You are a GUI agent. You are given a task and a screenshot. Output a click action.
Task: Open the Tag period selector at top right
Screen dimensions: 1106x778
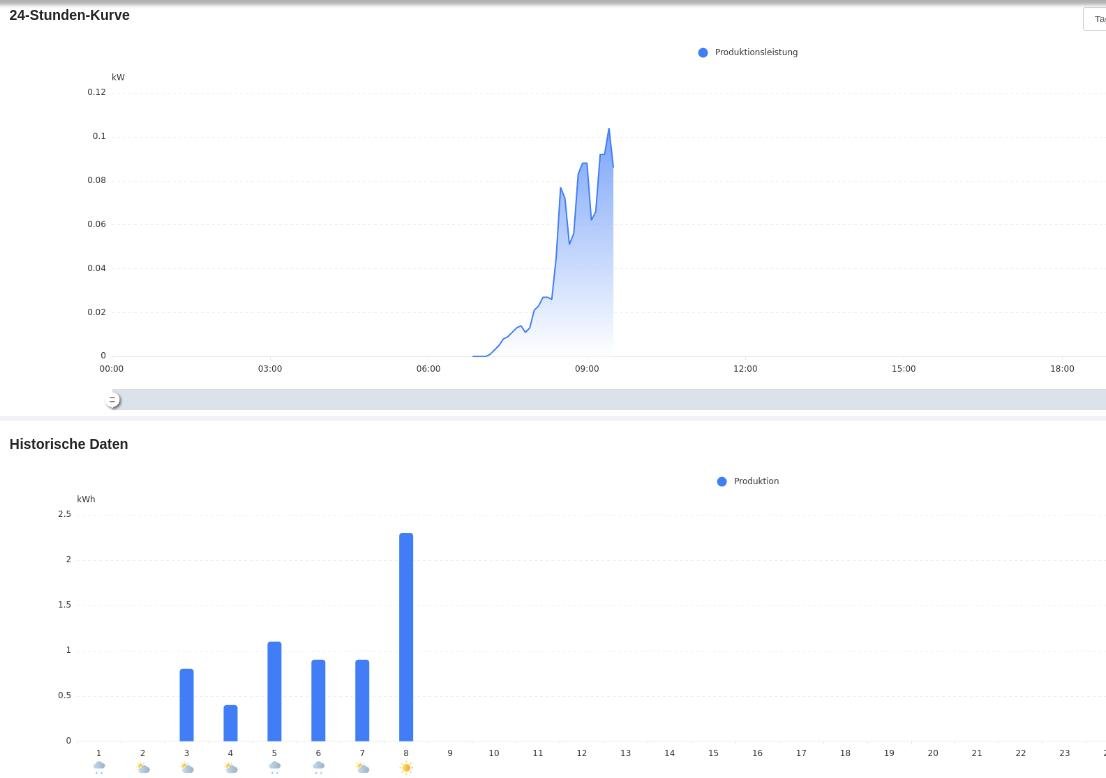(1095, 19)
